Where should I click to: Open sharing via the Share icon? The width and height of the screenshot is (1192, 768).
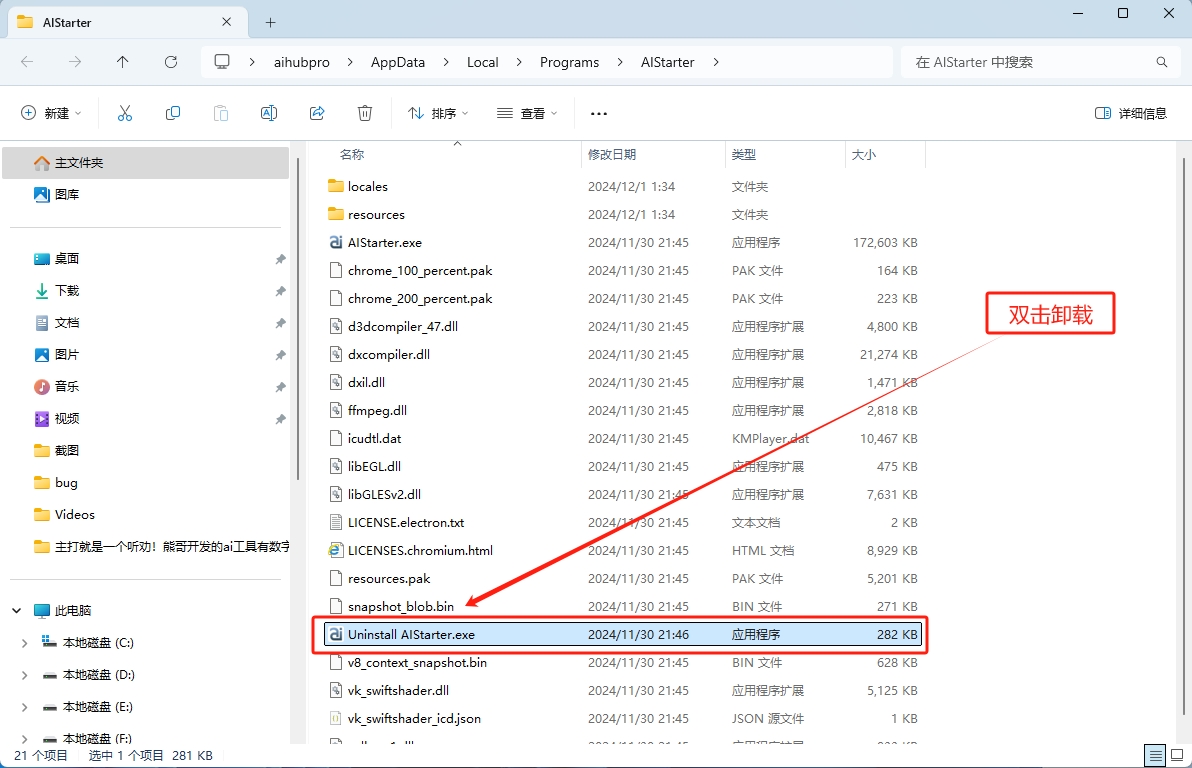tap(316, 112)
